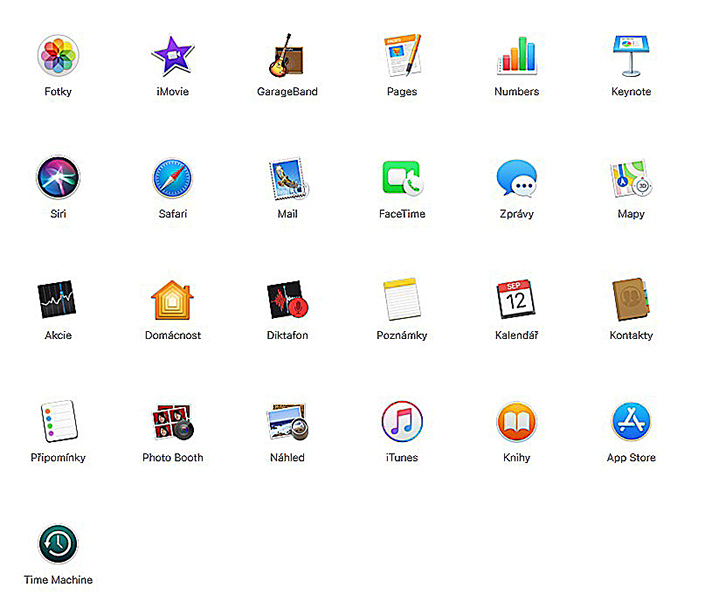Open GarageBand guitar icon
The height and width of the screenshot is (608, 705).
pyautogui.click(x=287, y=56)
